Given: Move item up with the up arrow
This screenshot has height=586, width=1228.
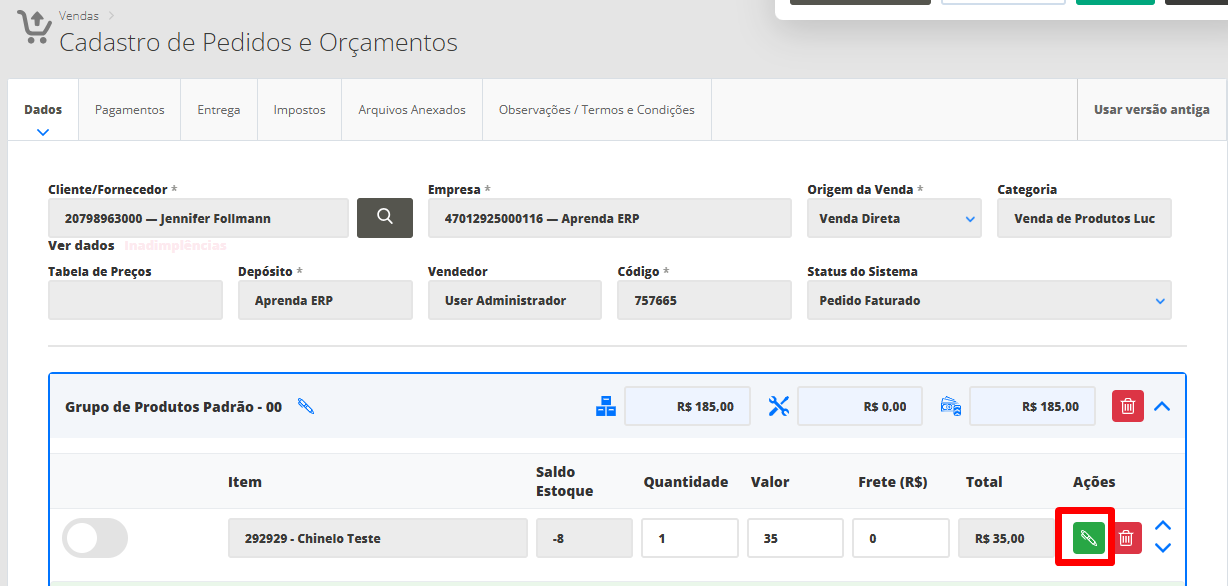Looking at the screenshot, I should [1162, 526].
